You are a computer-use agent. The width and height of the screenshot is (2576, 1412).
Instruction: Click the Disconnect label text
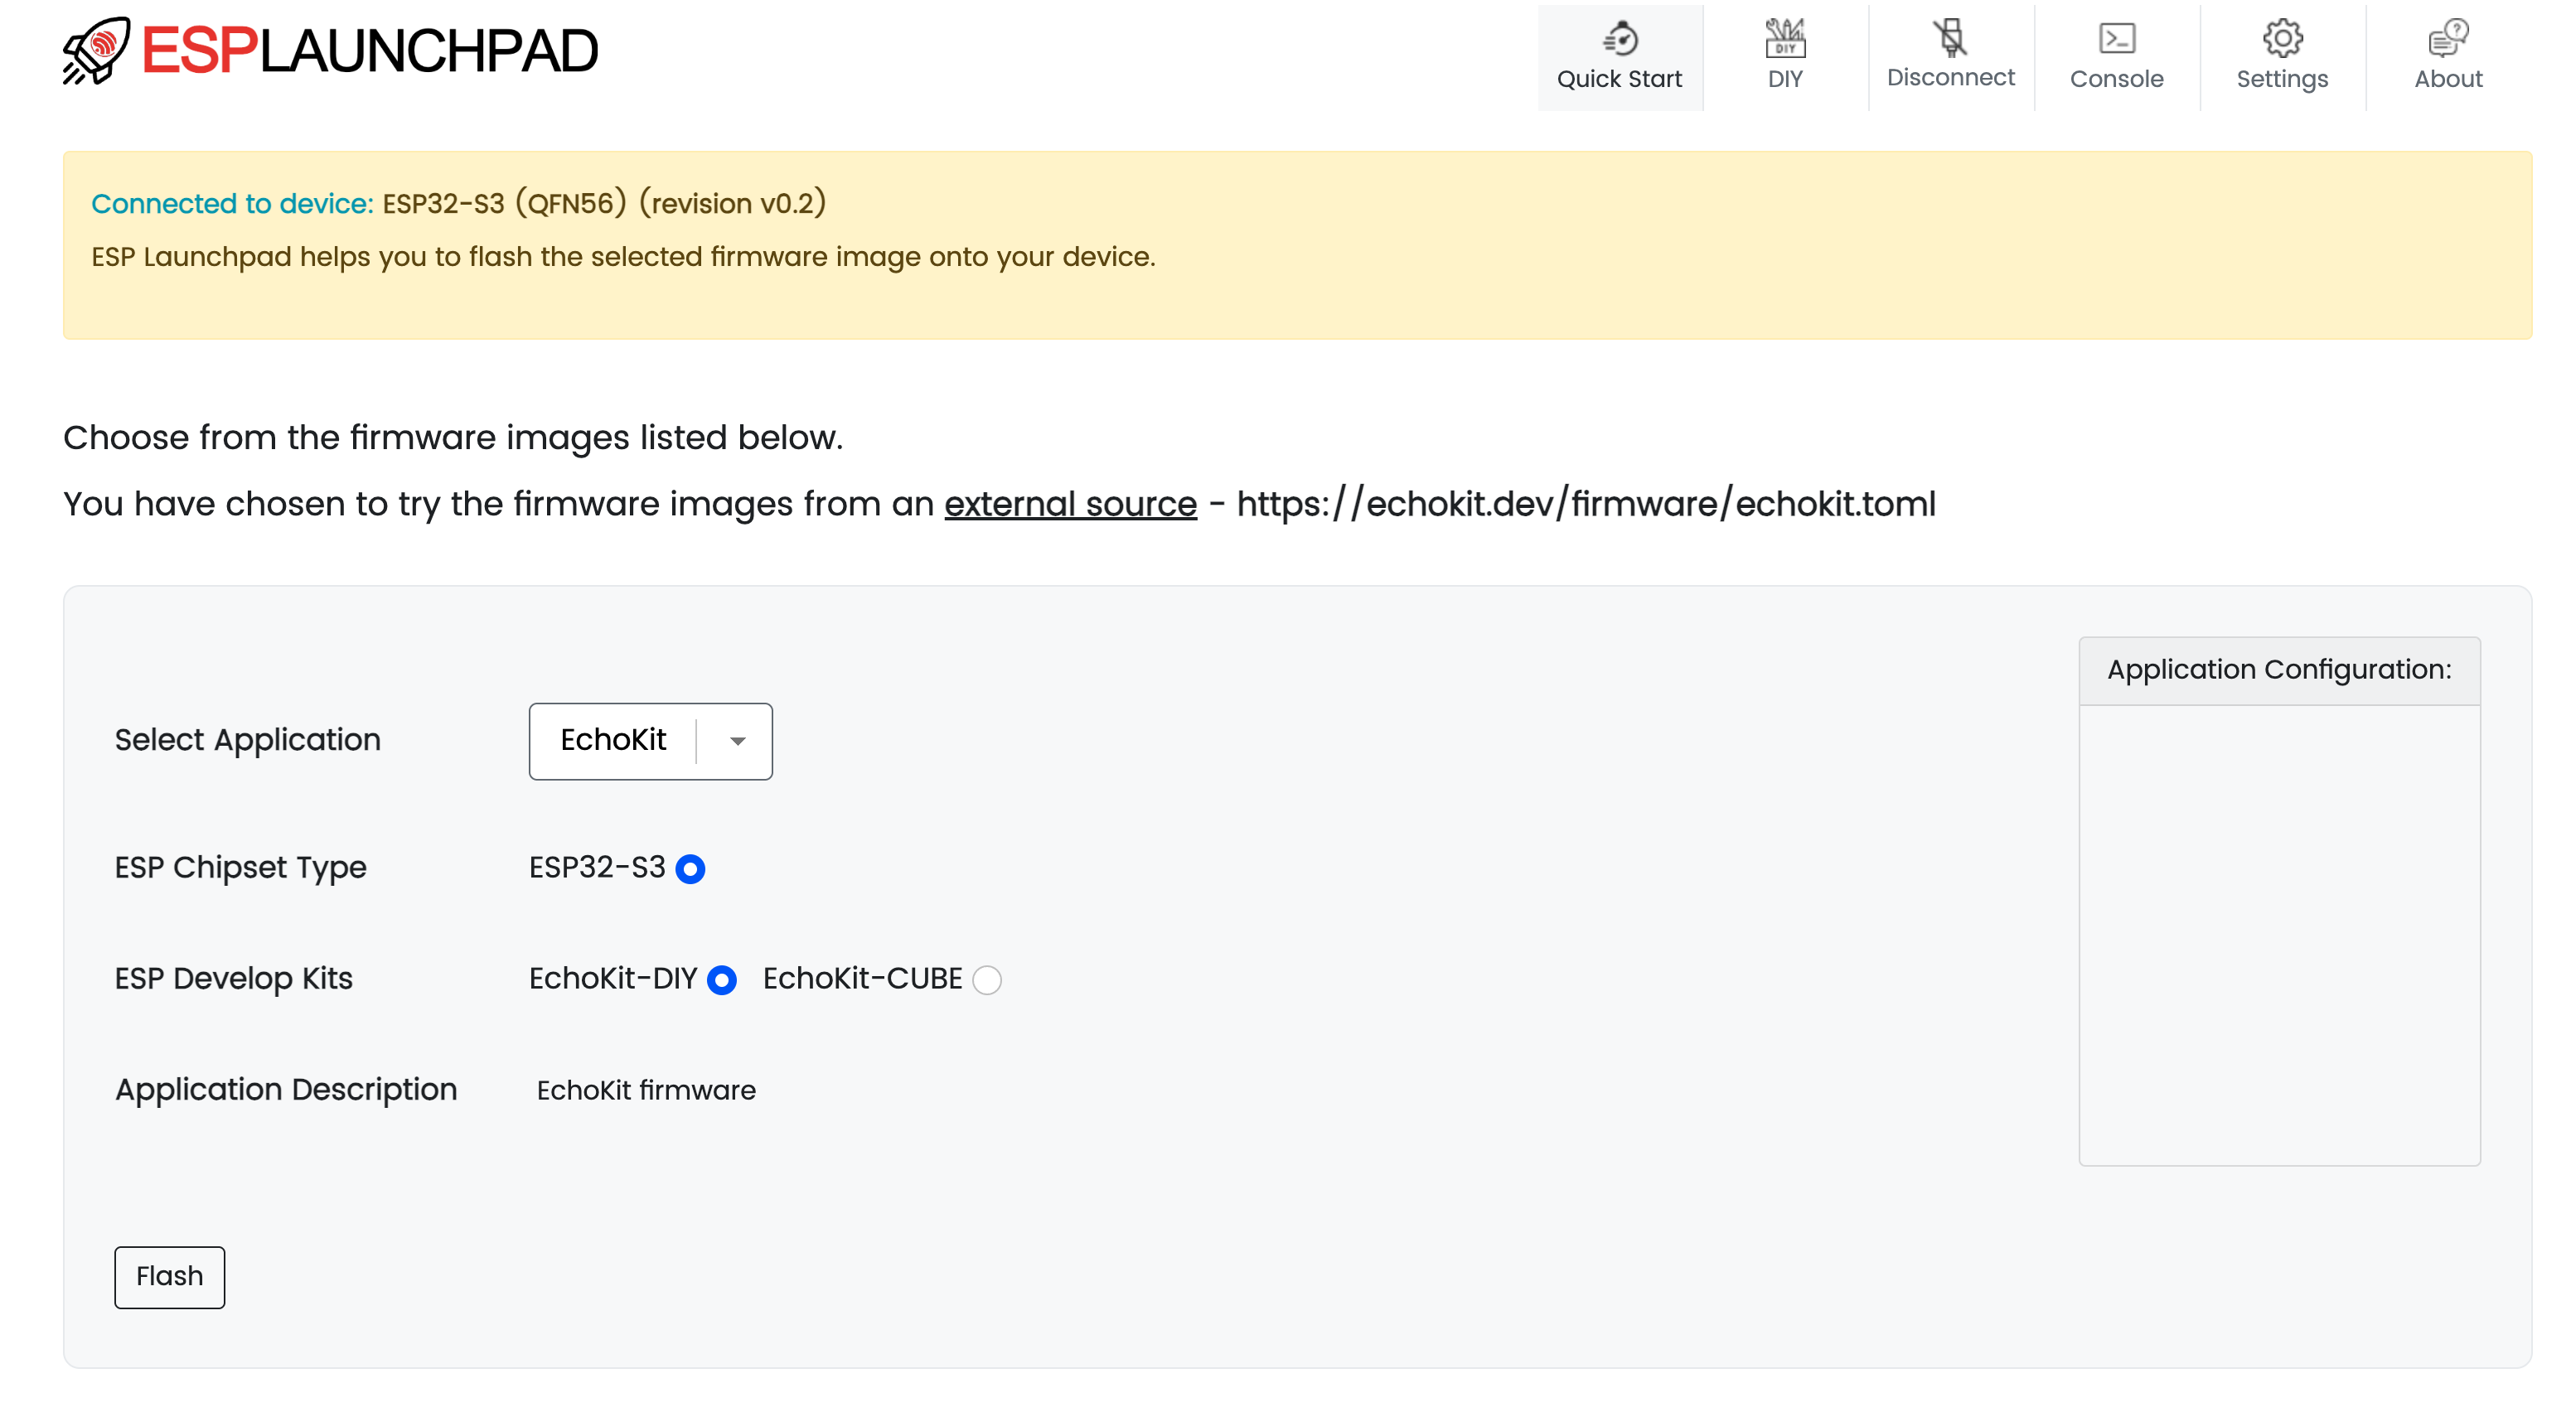1950,77
